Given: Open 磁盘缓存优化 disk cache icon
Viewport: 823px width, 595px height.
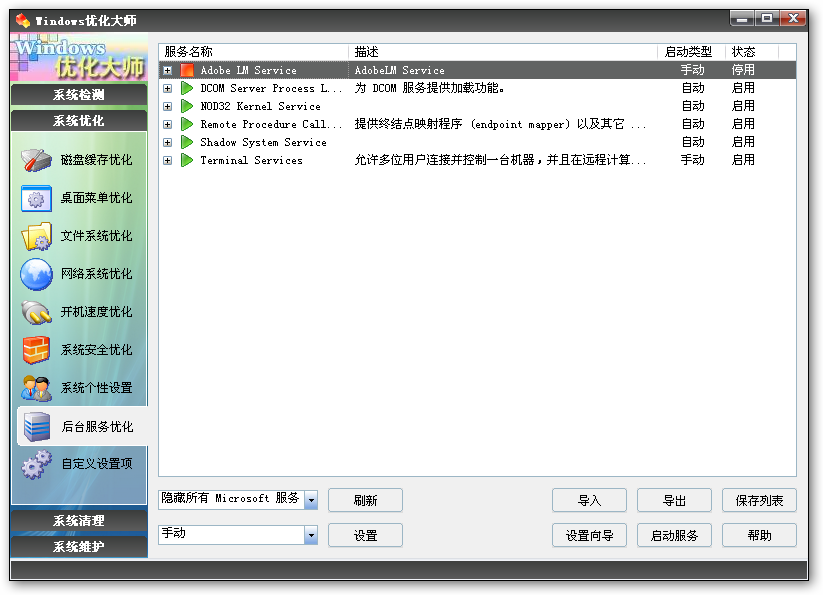Looking at the screenshot, I should (36, 160).
